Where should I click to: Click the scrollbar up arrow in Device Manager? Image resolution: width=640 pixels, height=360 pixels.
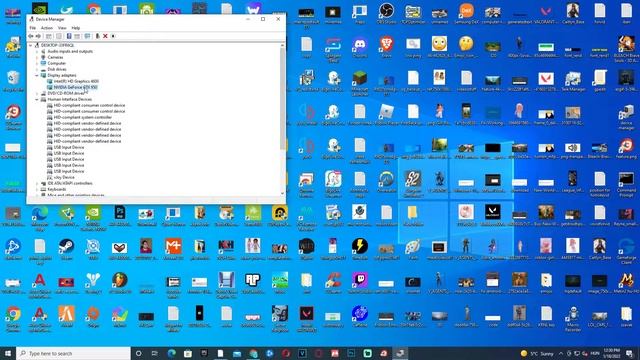(x=282, y=46)
